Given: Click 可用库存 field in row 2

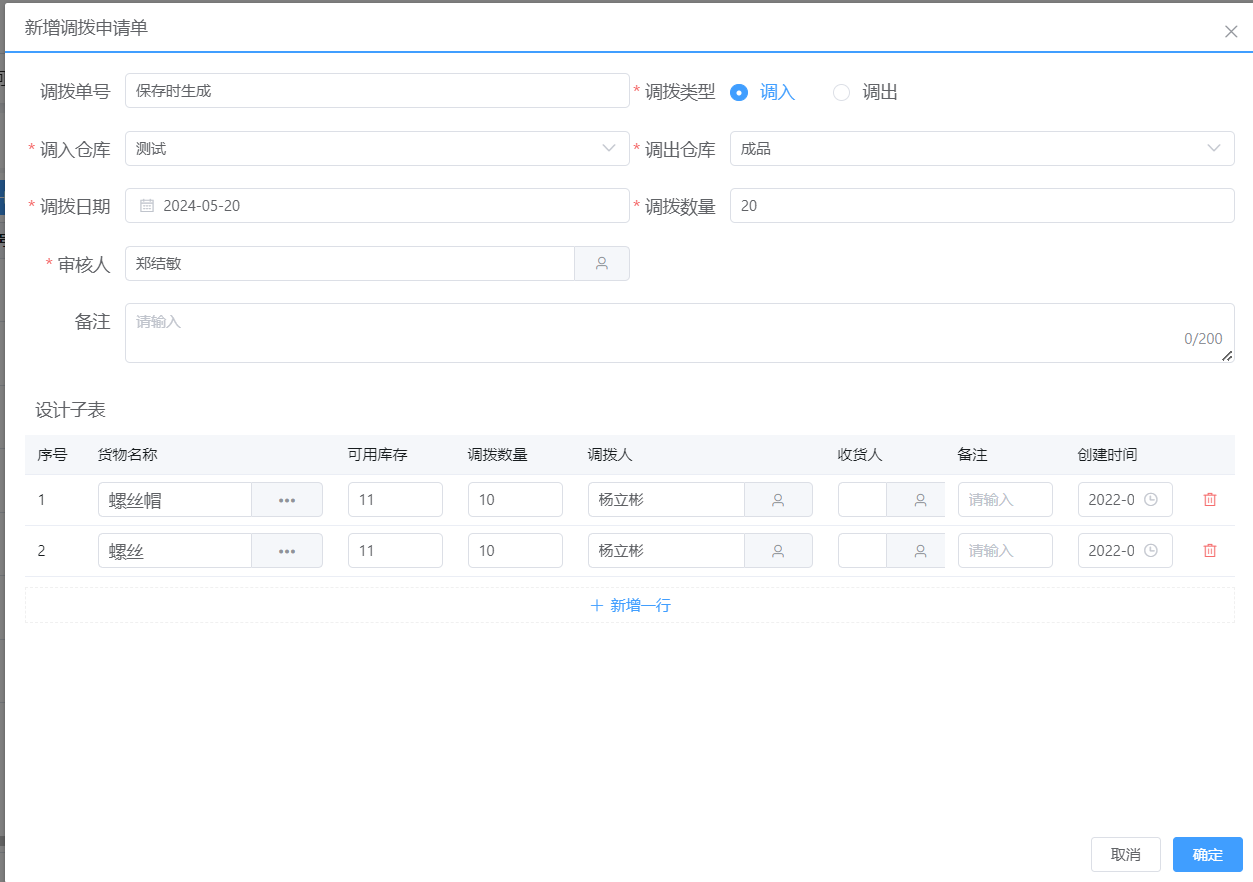Looking at the screenshot, I should [395, 551].
